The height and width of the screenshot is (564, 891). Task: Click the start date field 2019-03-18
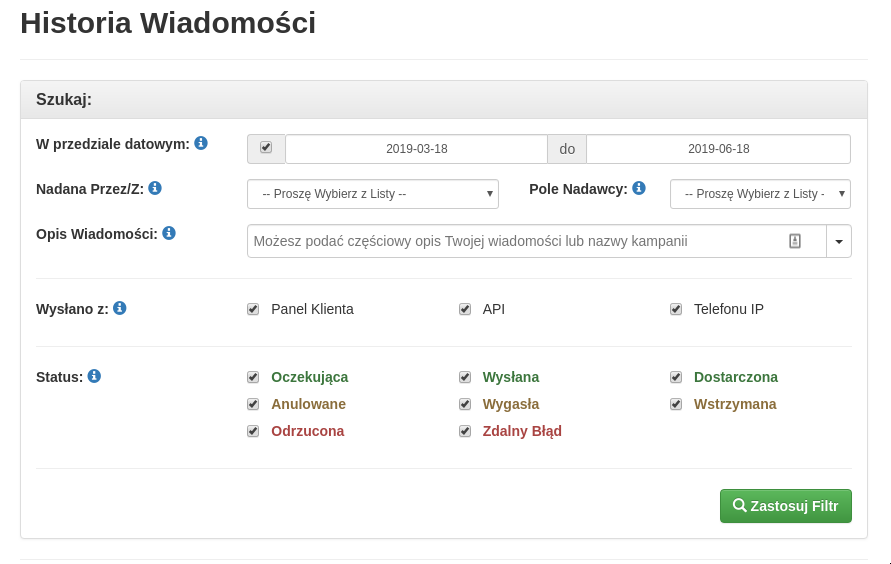coord(416,149)
